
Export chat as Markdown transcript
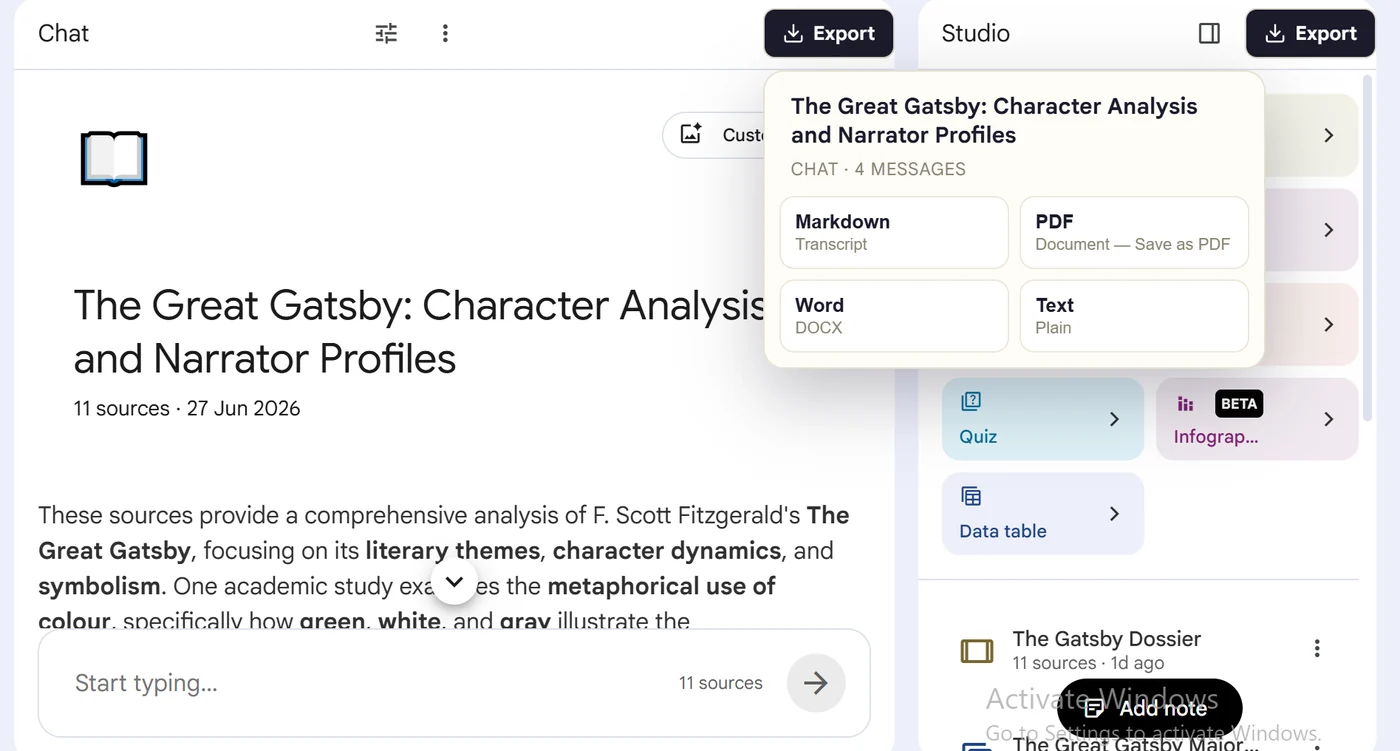[894, 232]
